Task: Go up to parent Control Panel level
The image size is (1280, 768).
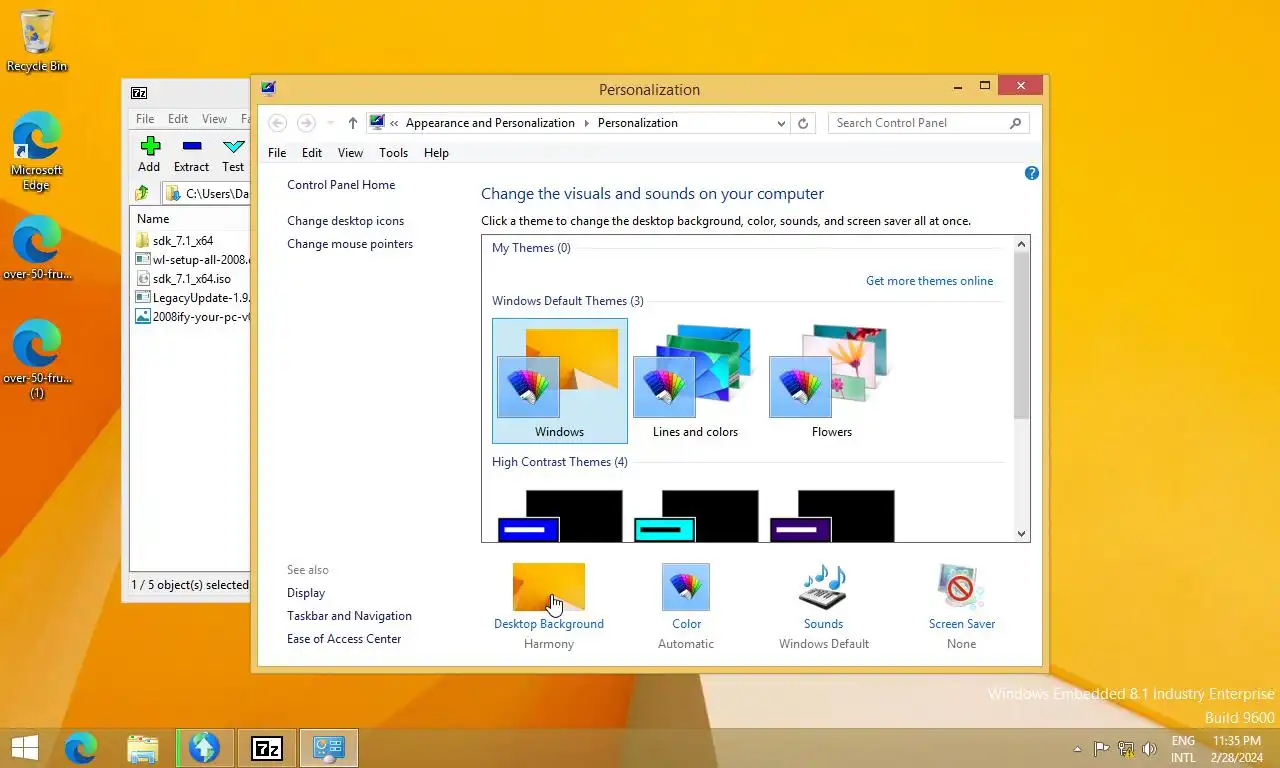Action: [x=352, y=123]
